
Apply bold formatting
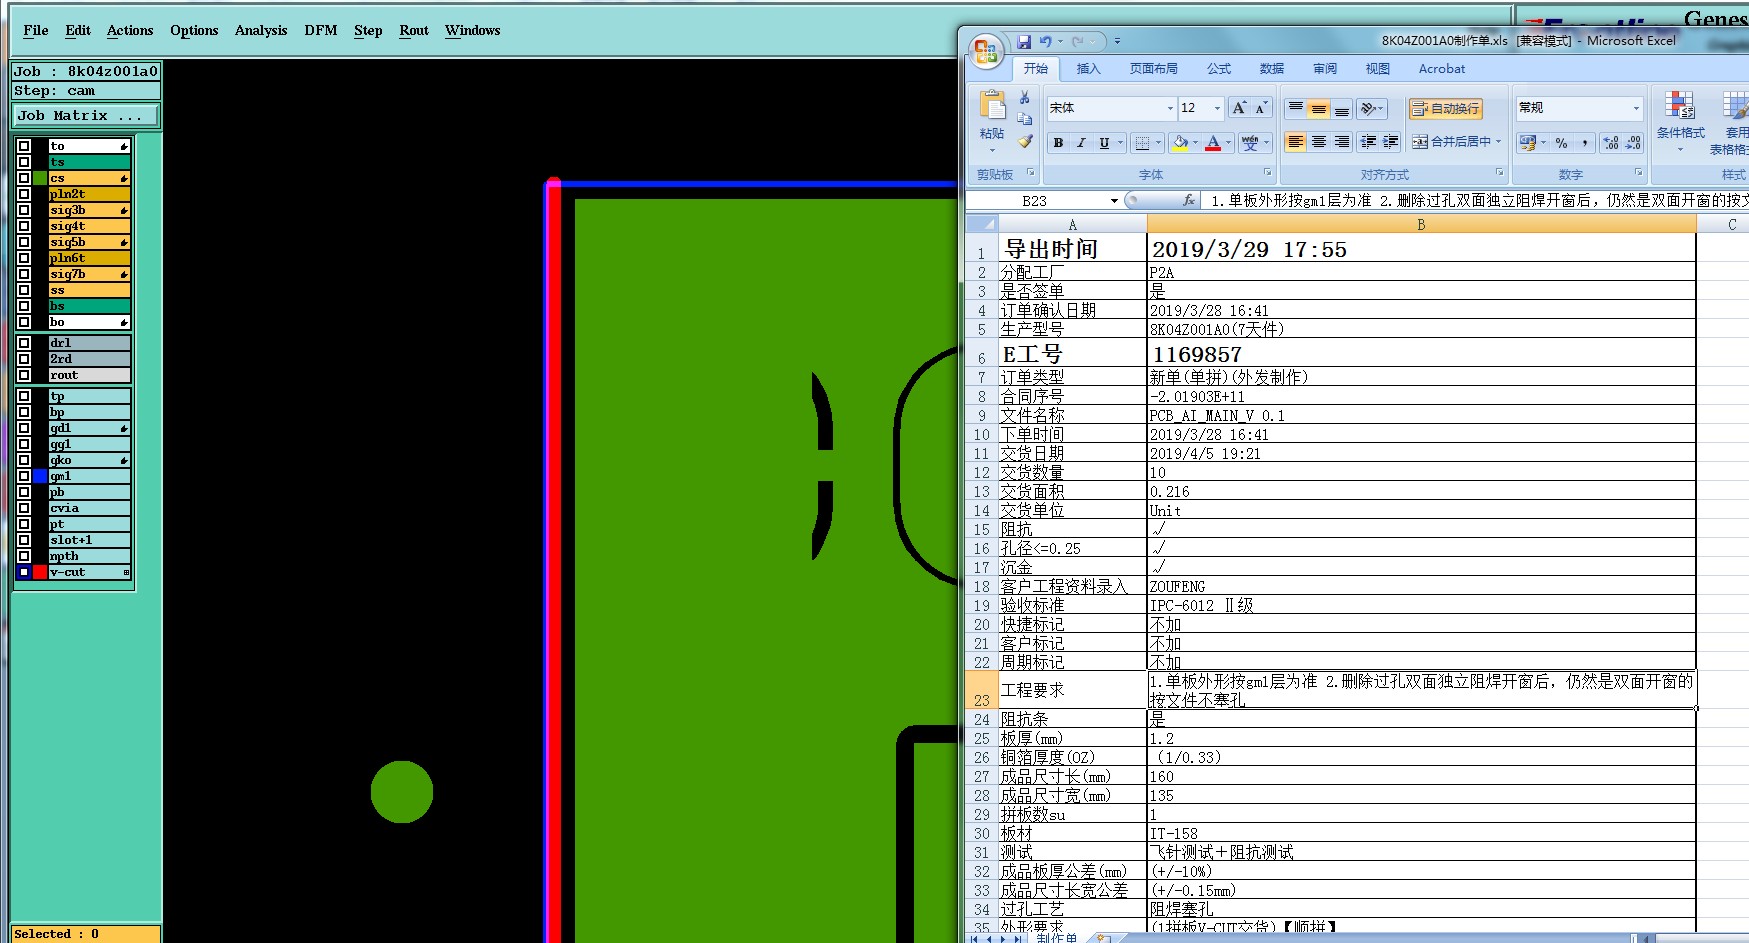pos(1058,143)
